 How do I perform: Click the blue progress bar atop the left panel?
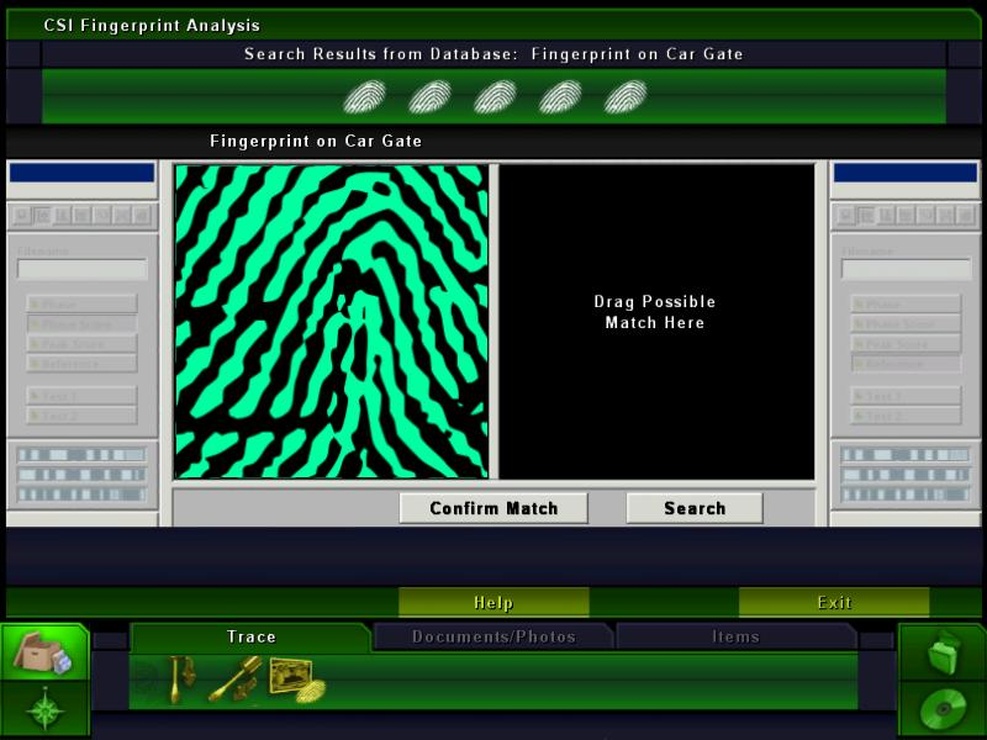pyautogui.click(x=80, y=172)
